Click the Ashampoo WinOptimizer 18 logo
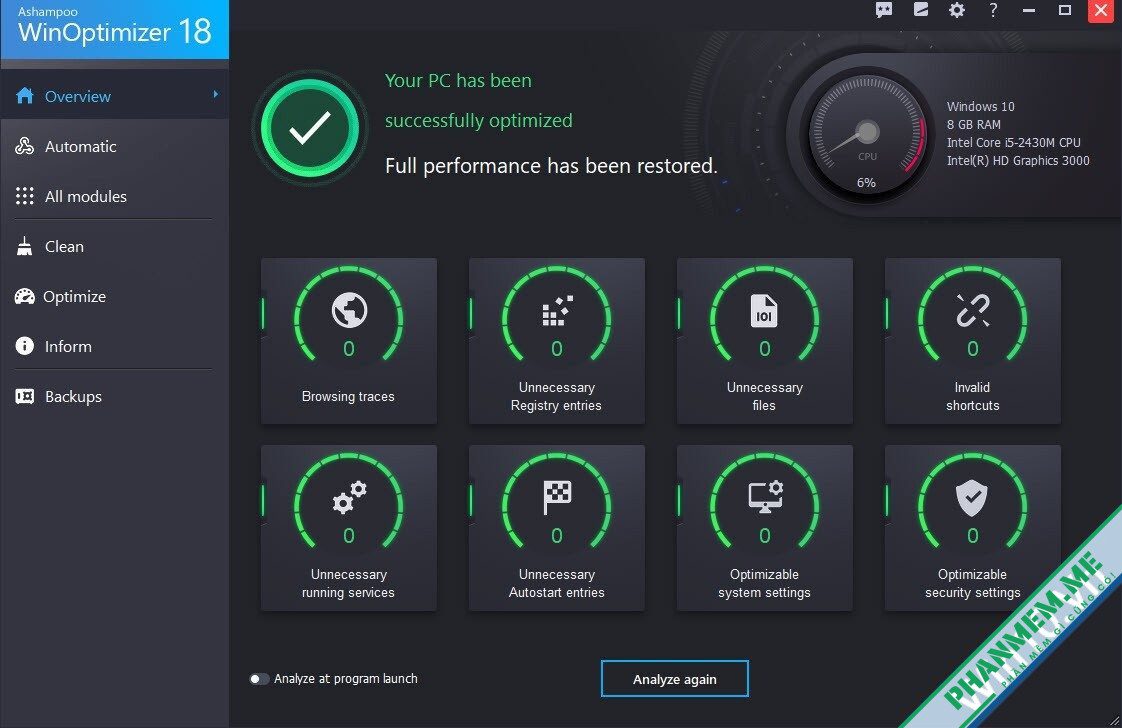This screenshot has width=1122, height=728. point(114,27)
